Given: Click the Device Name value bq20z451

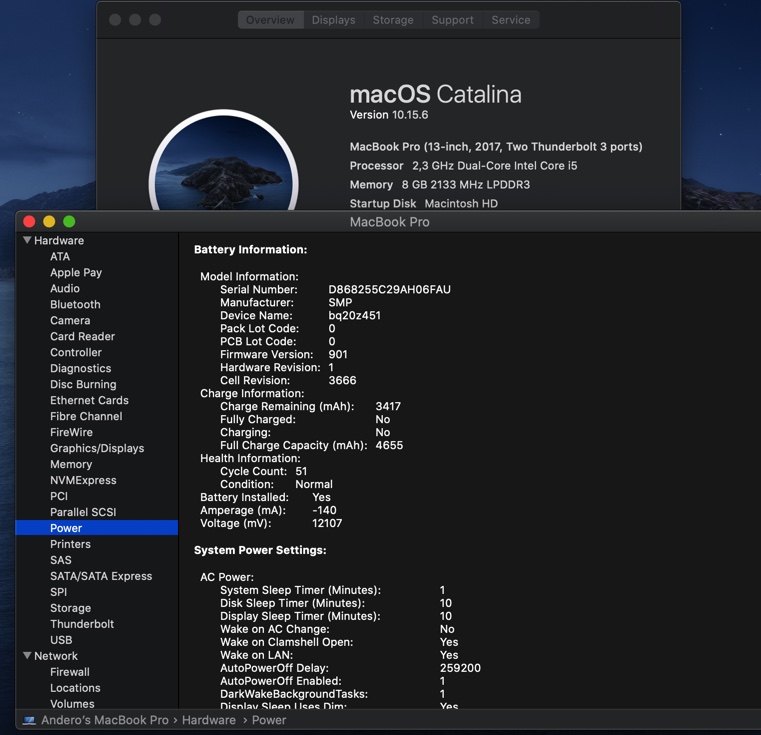Looking at the screenshot, I should point(354,316).
